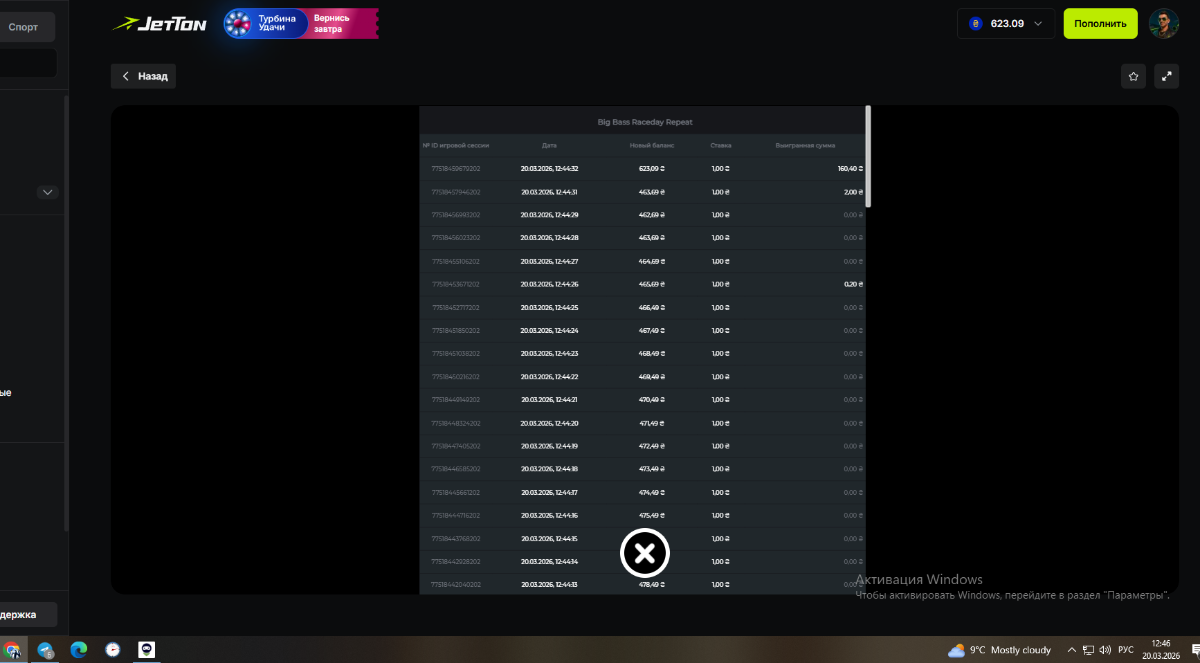This screenshot has width=1200, height=663.
Task: Launch Telegram from the taskbar
Action: (x=46, y=649)
